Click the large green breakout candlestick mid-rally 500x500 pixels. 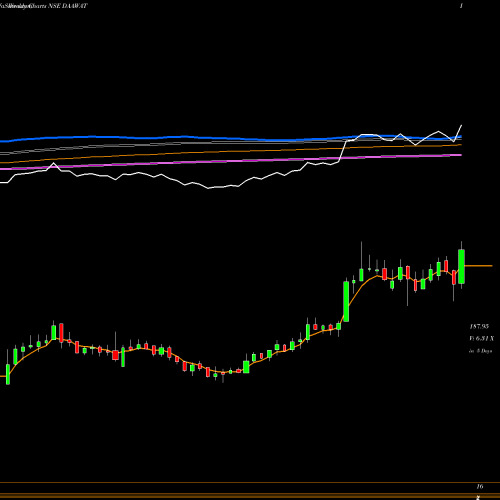pyautogui.click(x=346, y=302)
